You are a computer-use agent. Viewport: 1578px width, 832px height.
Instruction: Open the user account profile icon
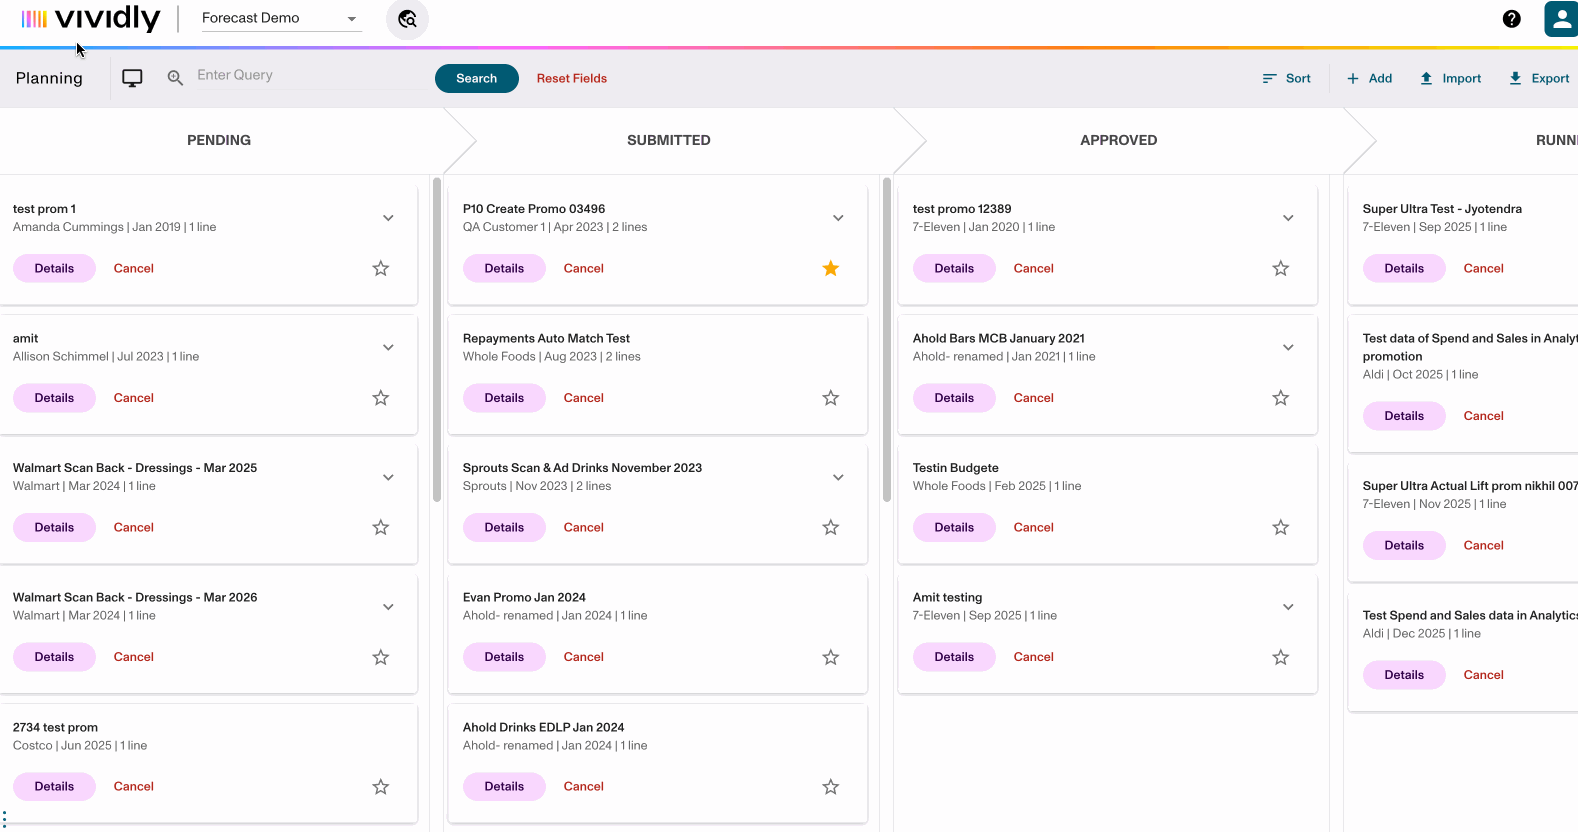click(1561, 19)
